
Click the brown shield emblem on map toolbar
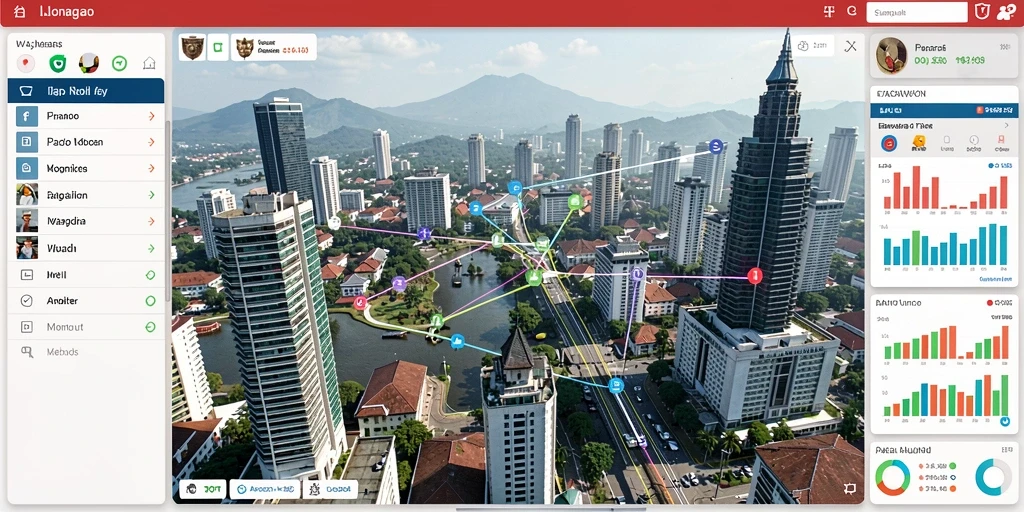[192, 48]
